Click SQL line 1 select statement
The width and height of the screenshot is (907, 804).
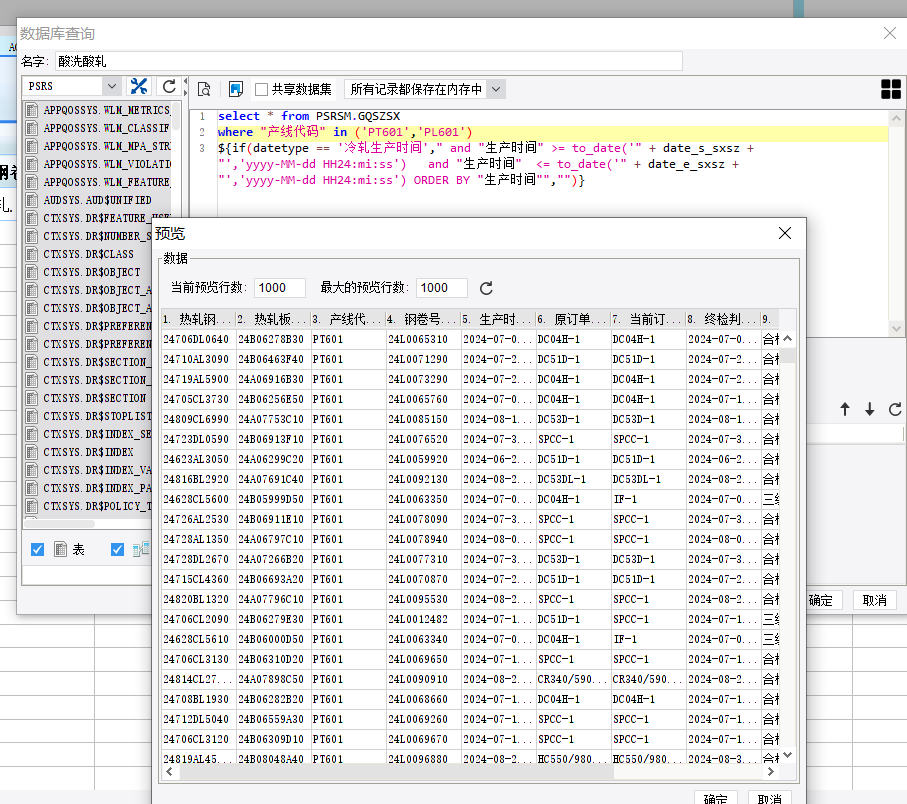(x=309, y=116)
